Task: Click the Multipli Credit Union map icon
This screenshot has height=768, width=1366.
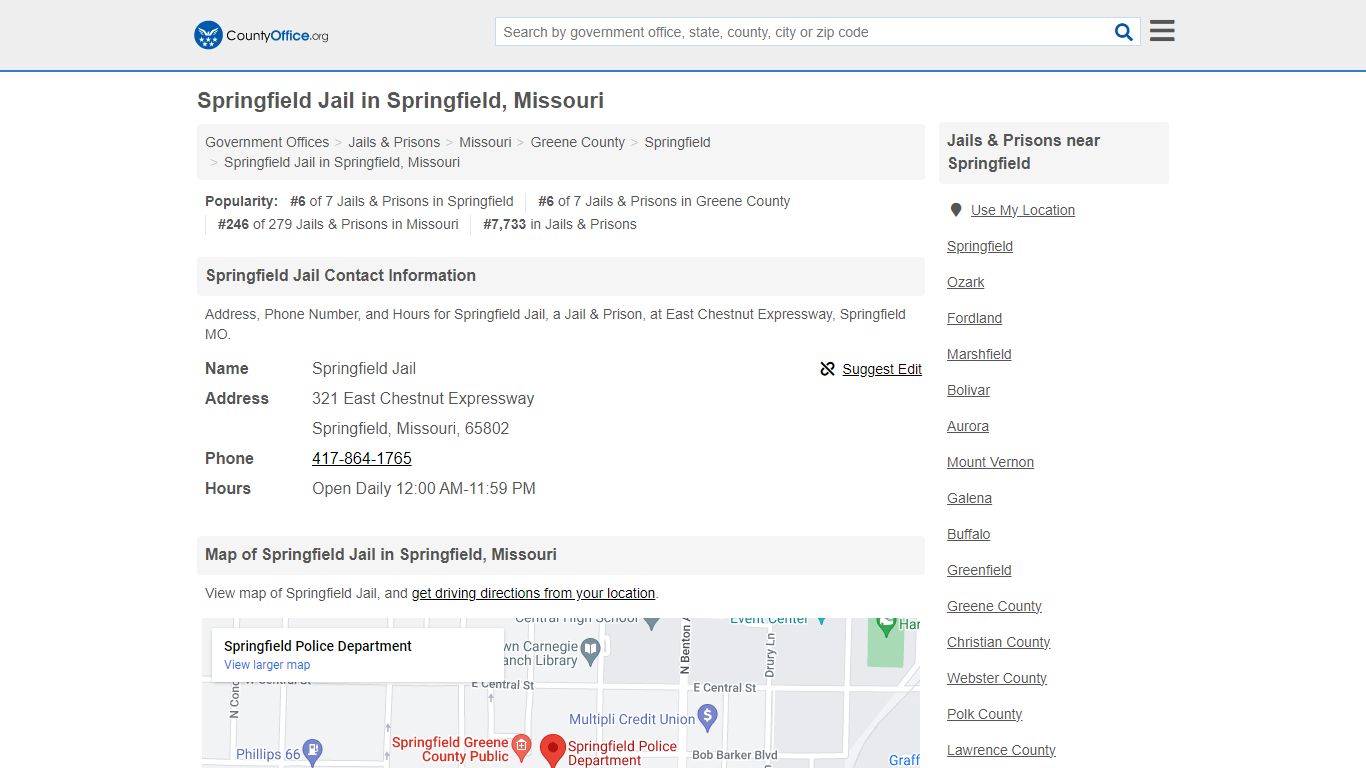Action: point(708,716)
